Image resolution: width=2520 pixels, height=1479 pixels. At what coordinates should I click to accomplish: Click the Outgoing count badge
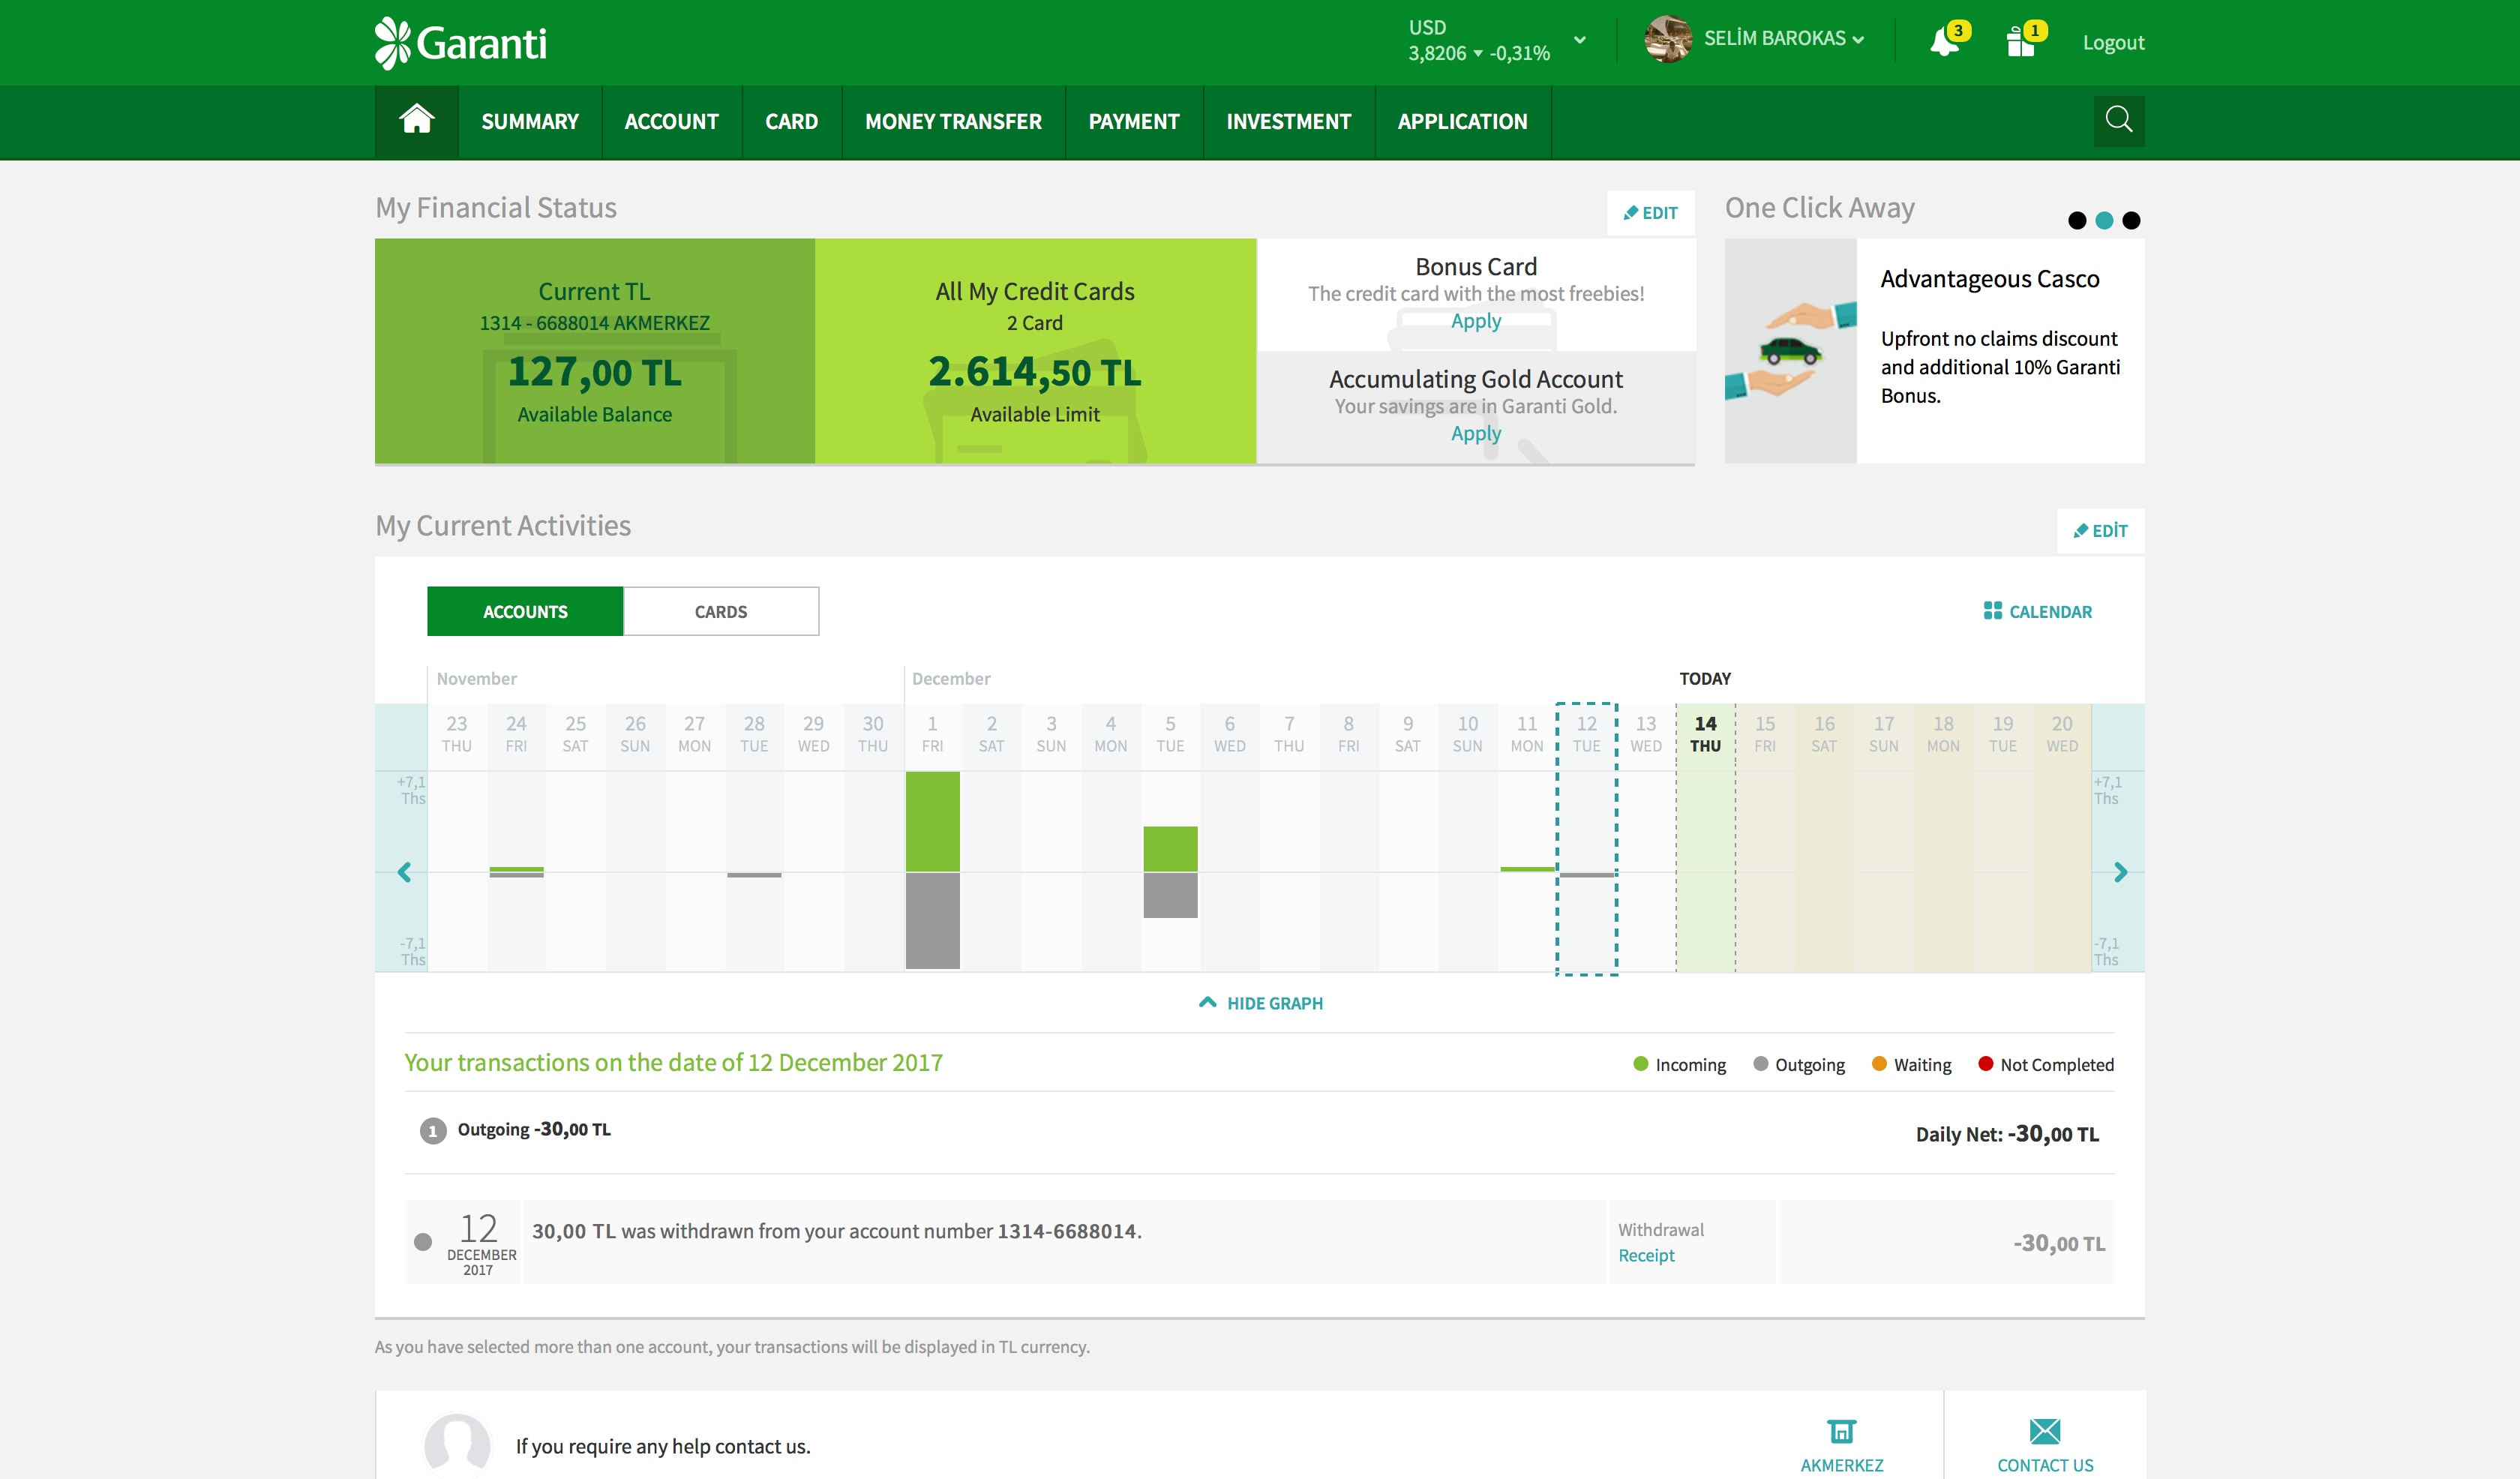coord(432,1131)
